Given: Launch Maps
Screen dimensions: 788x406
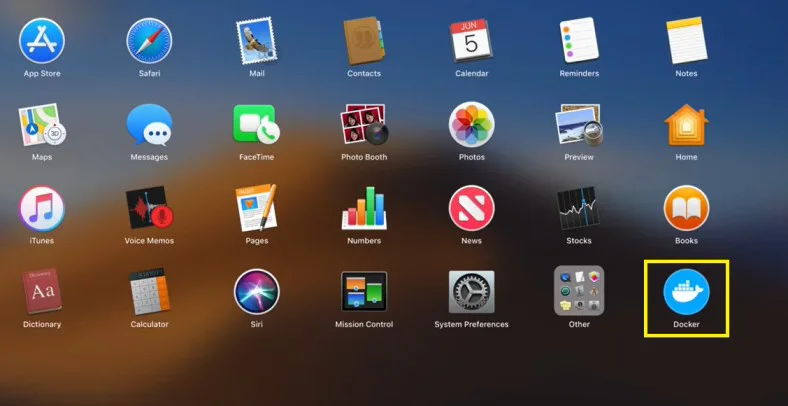Looking at the screenshot, I should coord(42,125).
